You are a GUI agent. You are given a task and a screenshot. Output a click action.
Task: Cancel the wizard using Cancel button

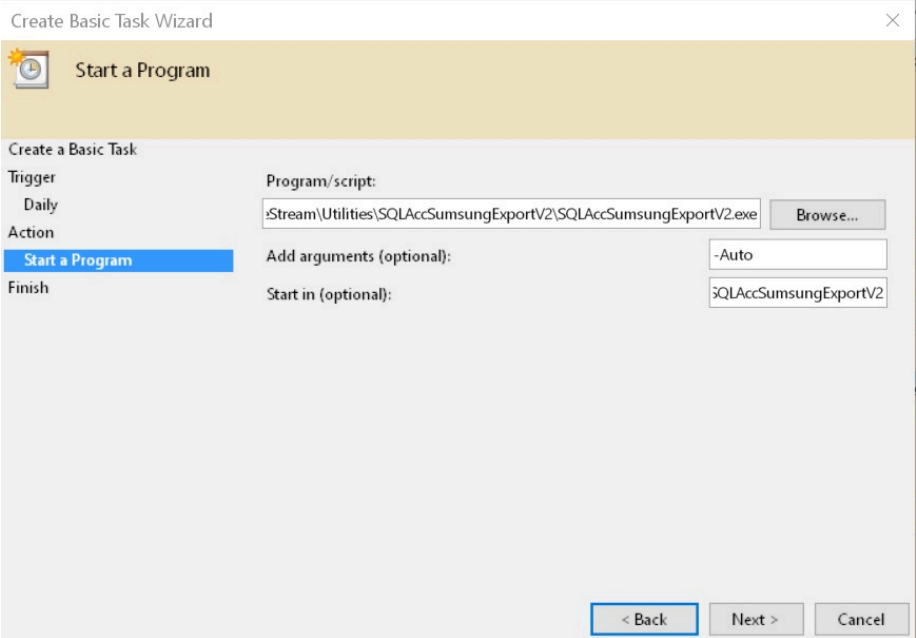pyautogui.click(x=860, y=619)
